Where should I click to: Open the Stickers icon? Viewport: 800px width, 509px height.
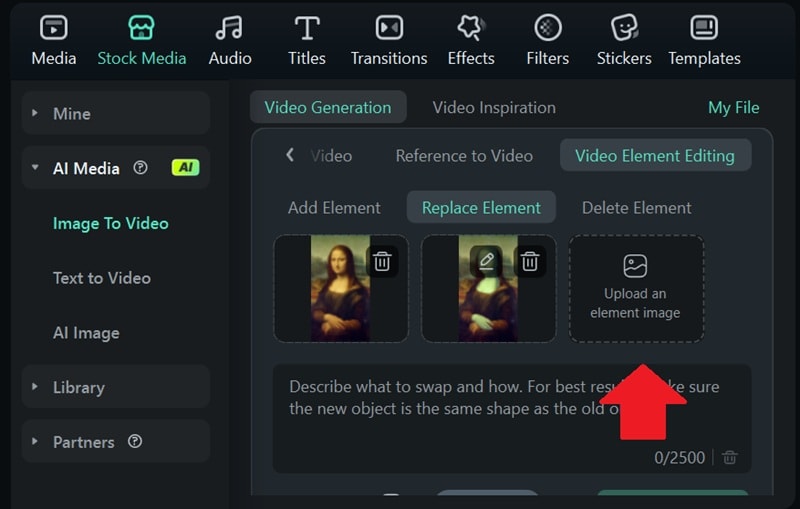(x=624, y=28)
